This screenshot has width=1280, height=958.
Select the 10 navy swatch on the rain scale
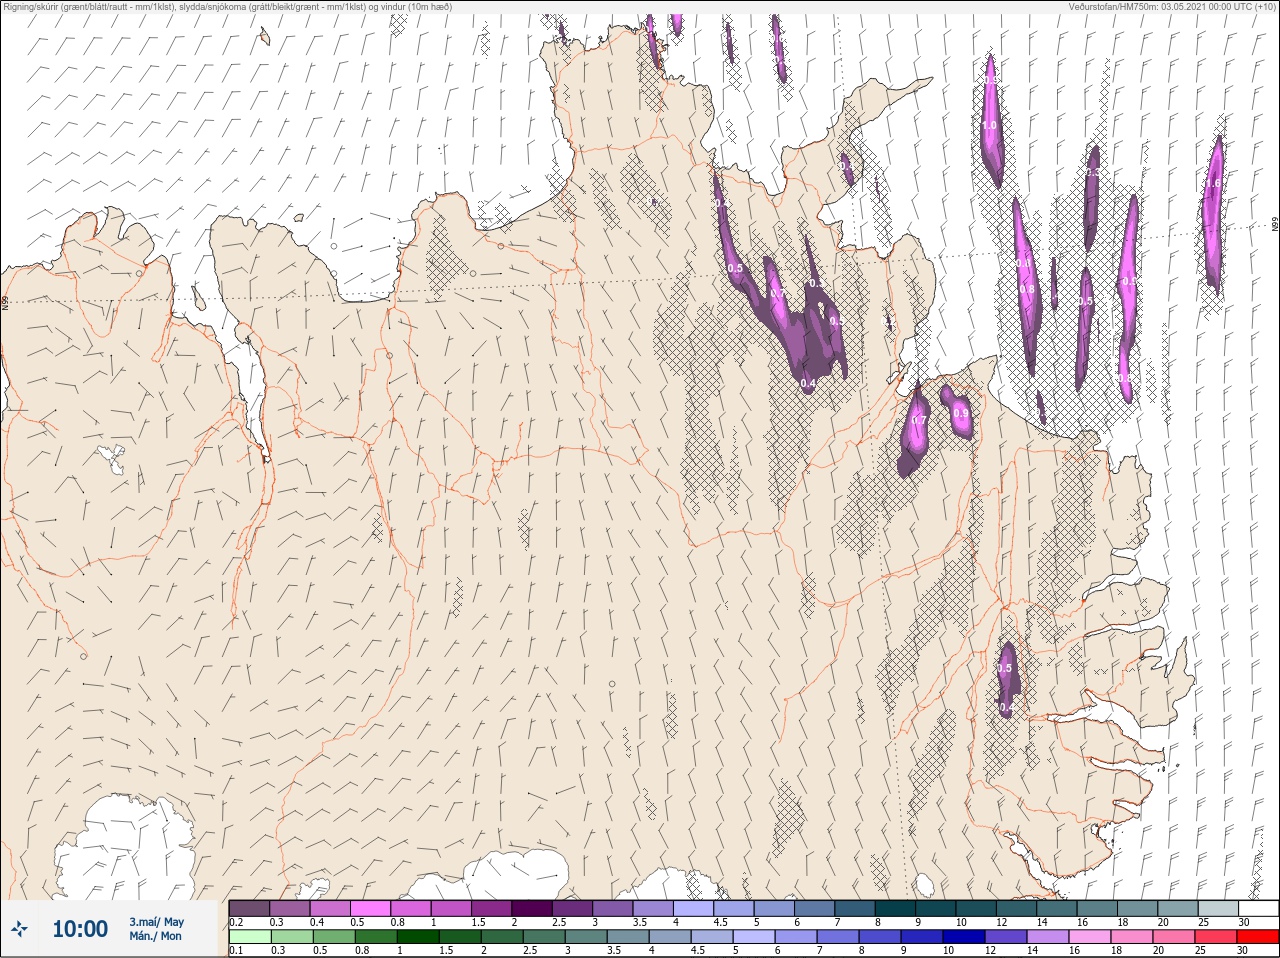click(964, 937)
